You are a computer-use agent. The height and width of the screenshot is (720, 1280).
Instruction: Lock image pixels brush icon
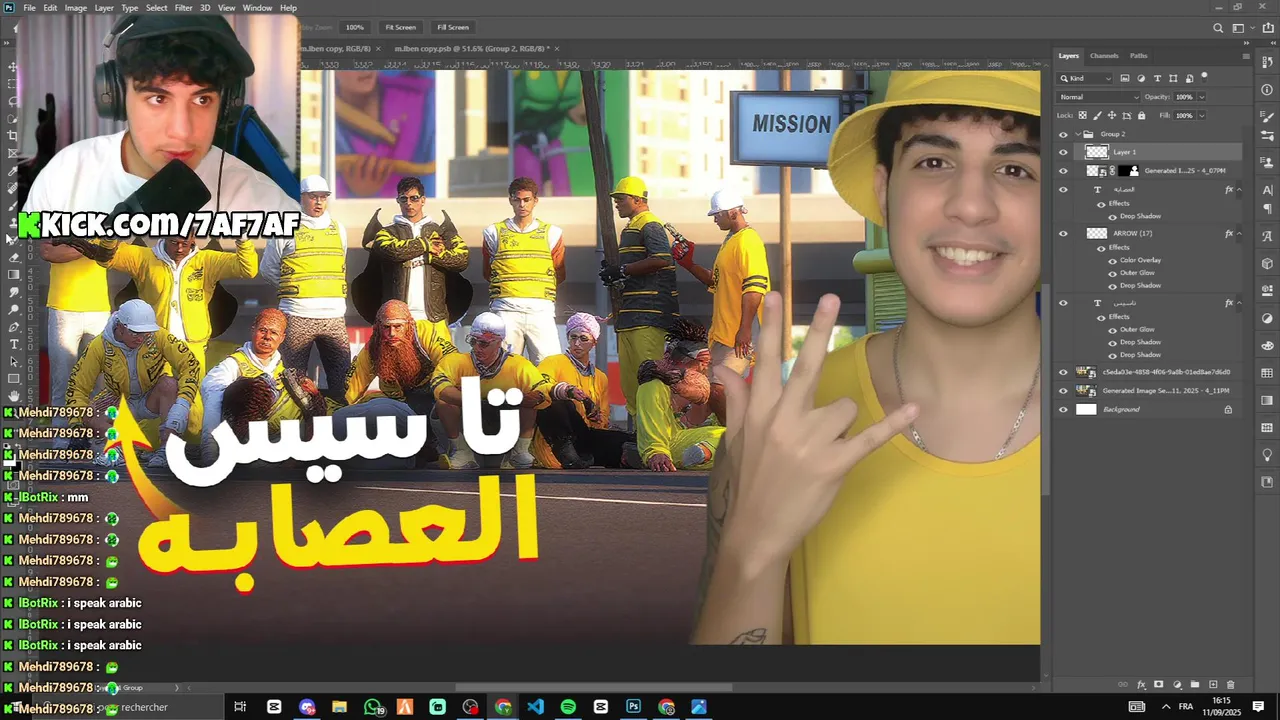pyautogui.click(x=1097, y=115)
